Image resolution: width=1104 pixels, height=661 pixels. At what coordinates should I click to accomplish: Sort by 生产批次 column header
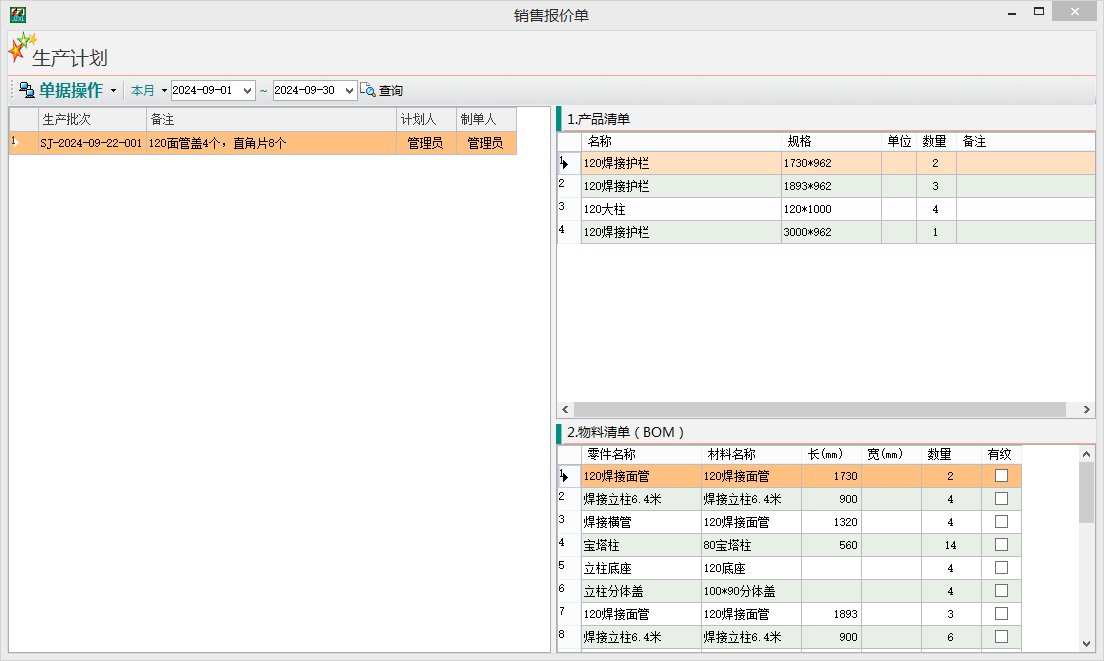click(x=92, y=120)
